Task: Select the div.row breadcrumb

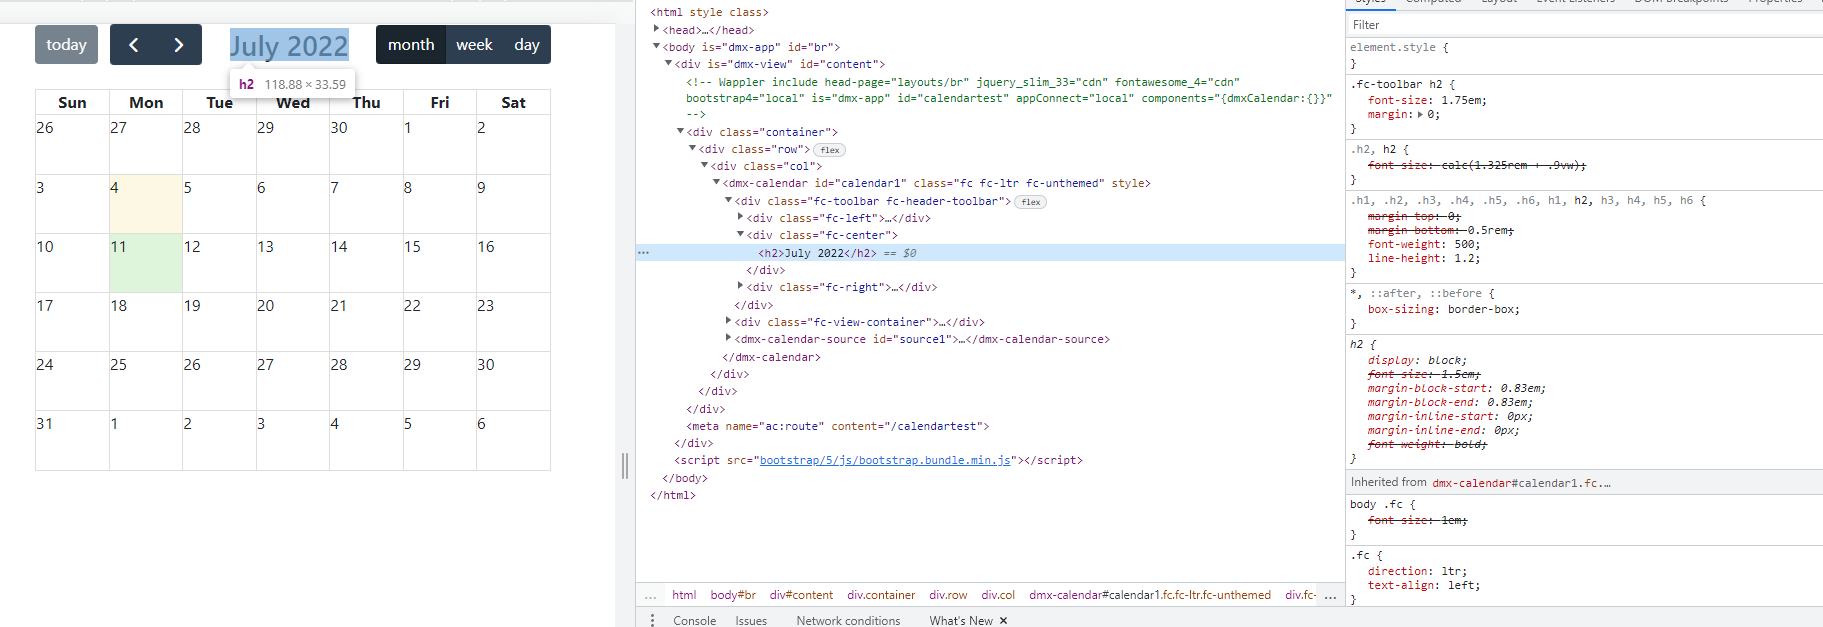Action: [x=948, y=595]
